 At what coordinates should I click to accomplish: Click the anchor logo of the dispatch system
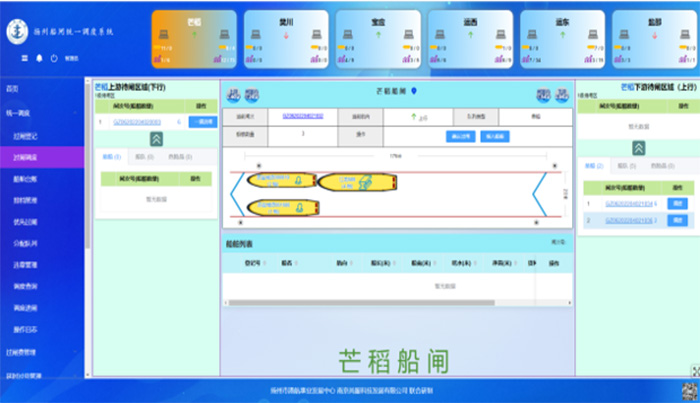17,31
